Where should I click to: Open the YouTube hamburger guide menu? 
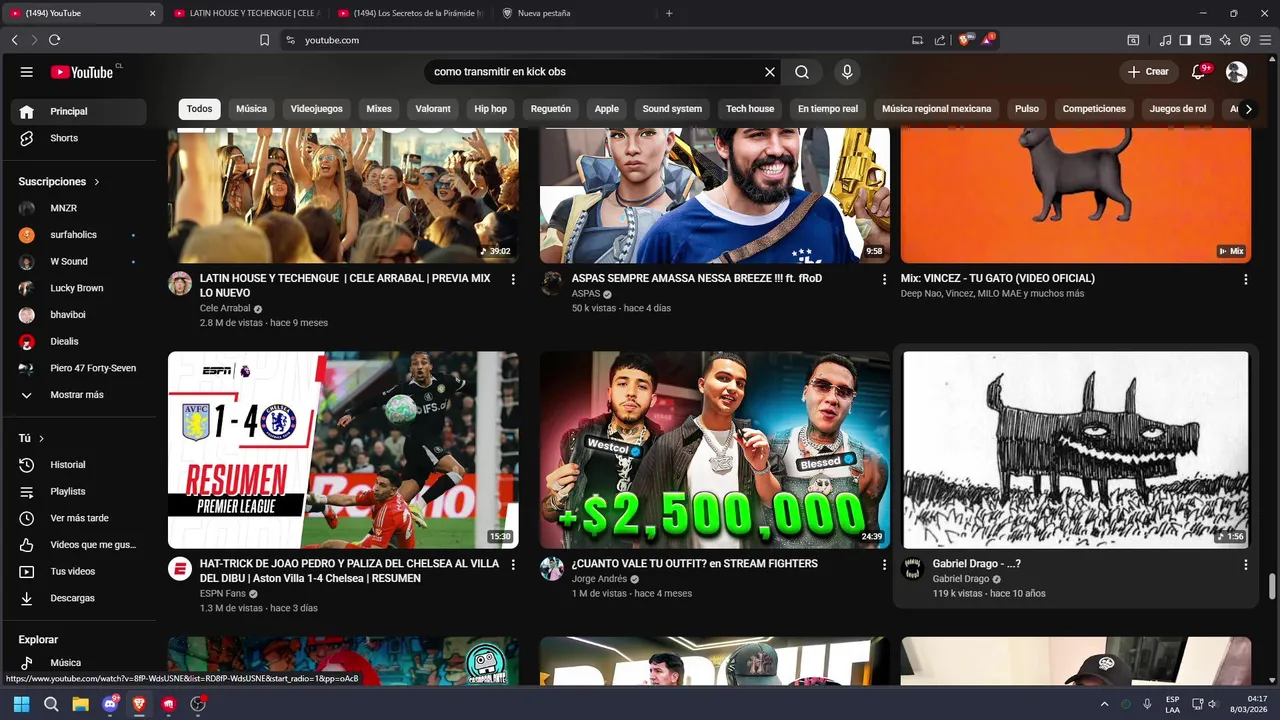pyautogui.click(x=27, y=72)
